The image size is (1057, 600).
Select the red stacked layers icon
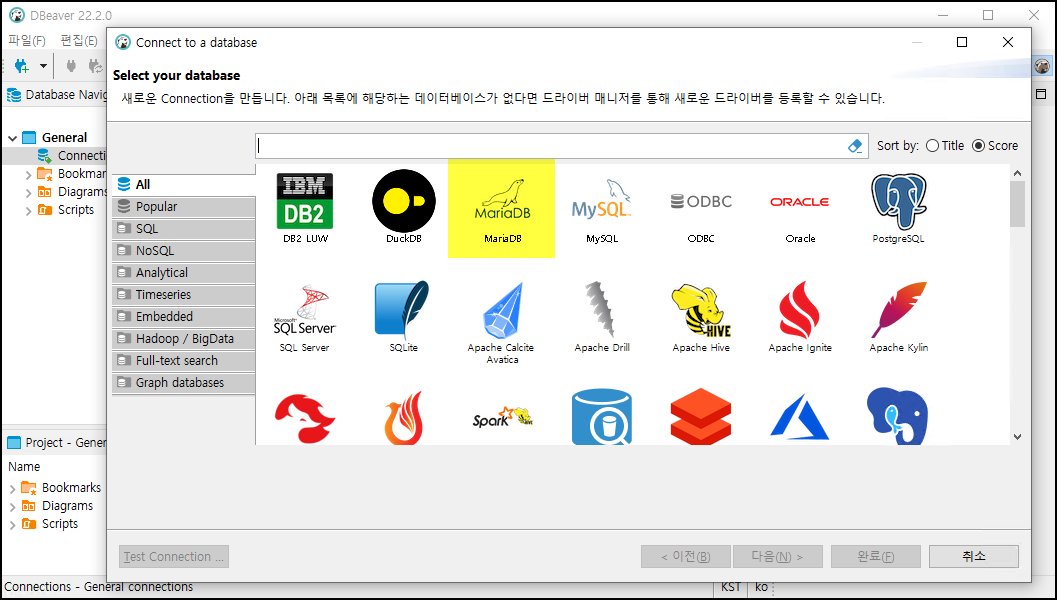[x=701, y=417]
